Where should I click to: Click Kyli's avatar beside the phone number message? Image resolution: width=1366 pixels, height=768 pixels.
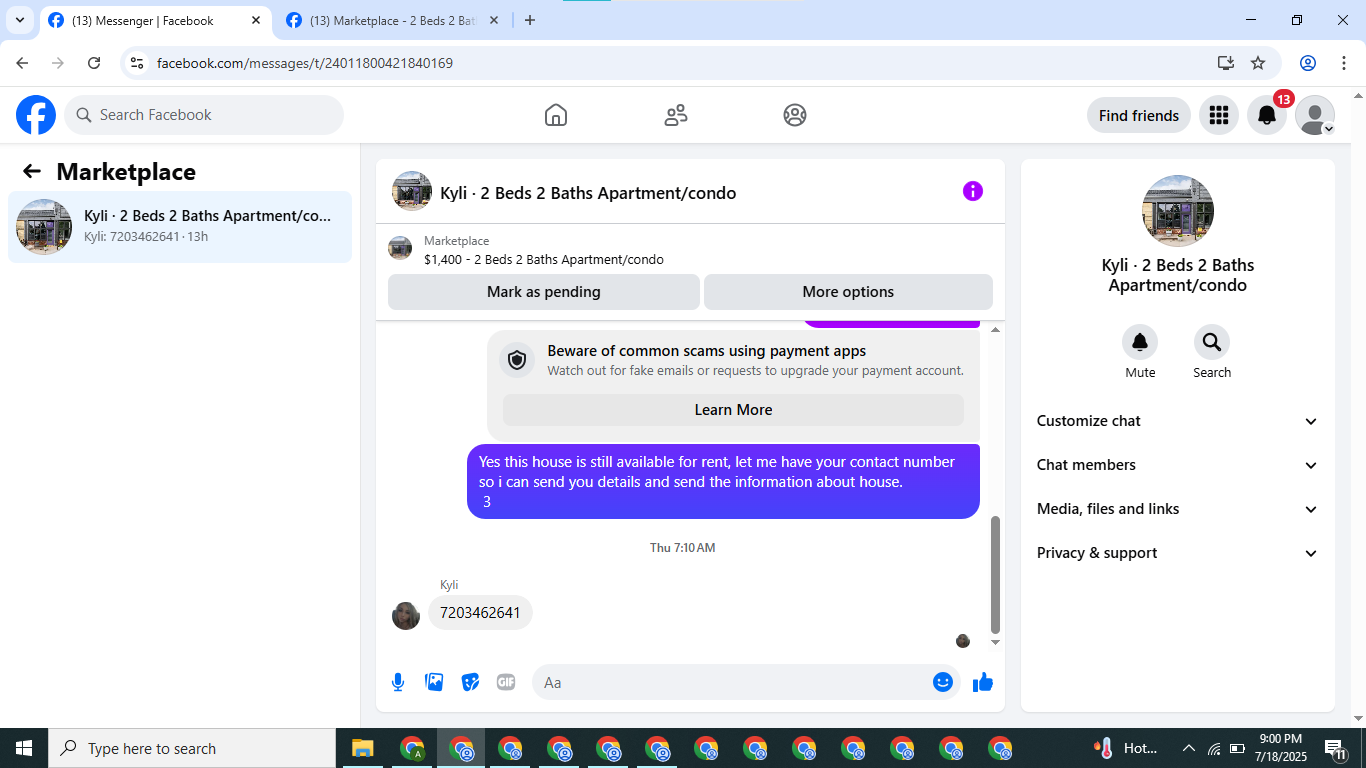click(x=406, y=615)
